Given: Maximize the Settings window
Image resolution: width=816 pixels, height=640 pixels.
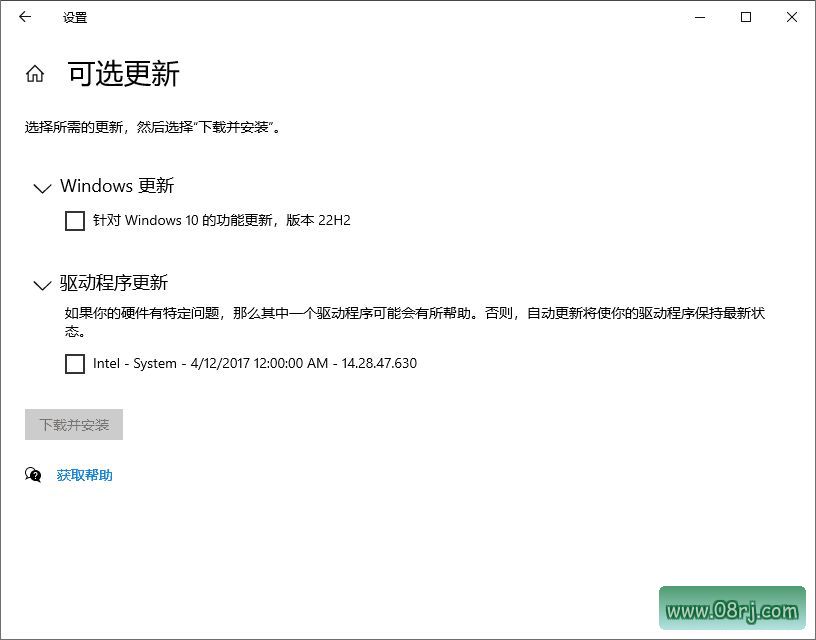Looking at the screenshot, I should click(x=745, y=17).
